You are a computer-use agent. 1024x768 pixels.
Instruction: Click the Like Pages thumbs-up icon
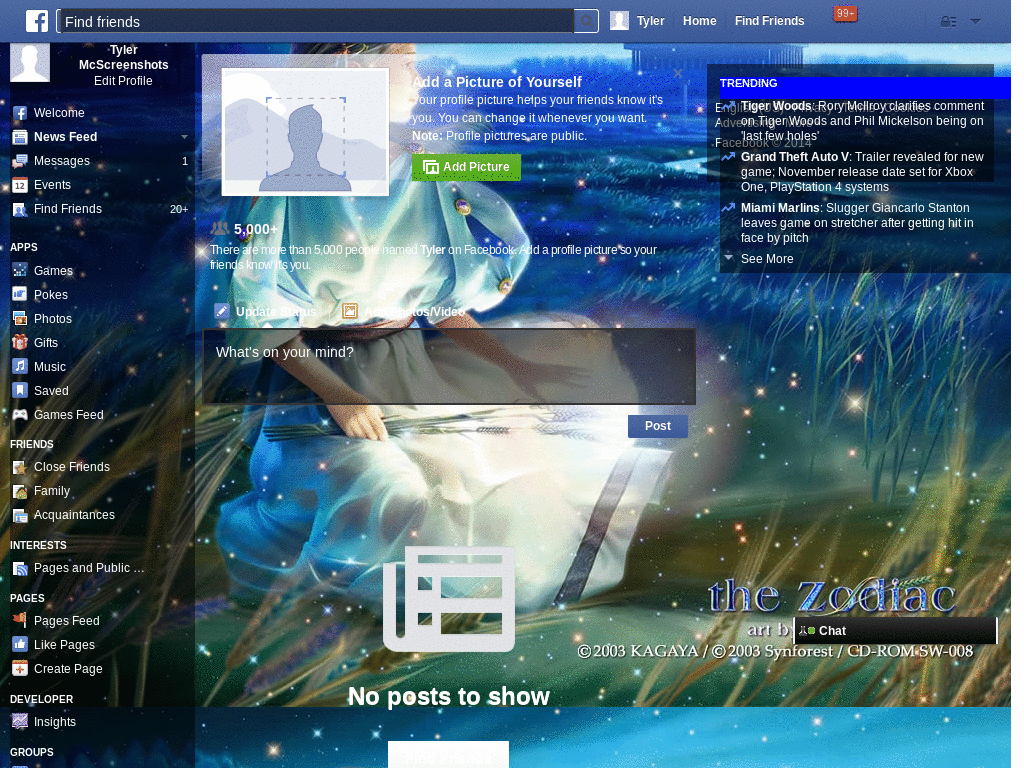[x=20, y=645]
